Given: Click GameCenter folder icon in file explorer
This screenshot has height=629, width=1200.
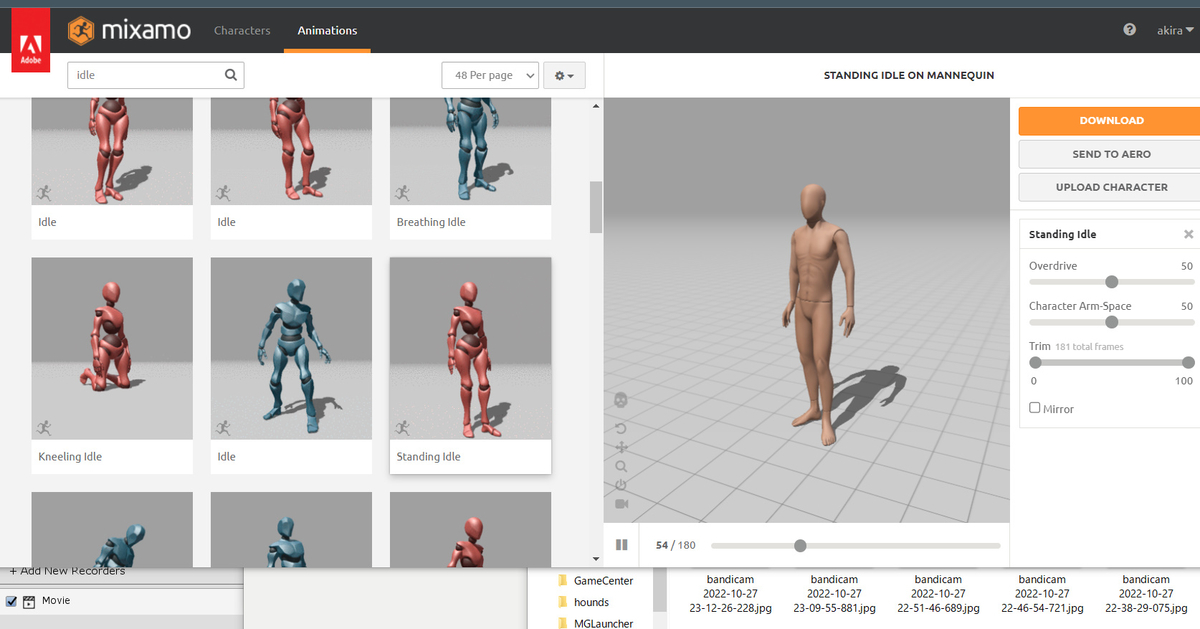Looking at the screenshot, I should pos(563,580).
